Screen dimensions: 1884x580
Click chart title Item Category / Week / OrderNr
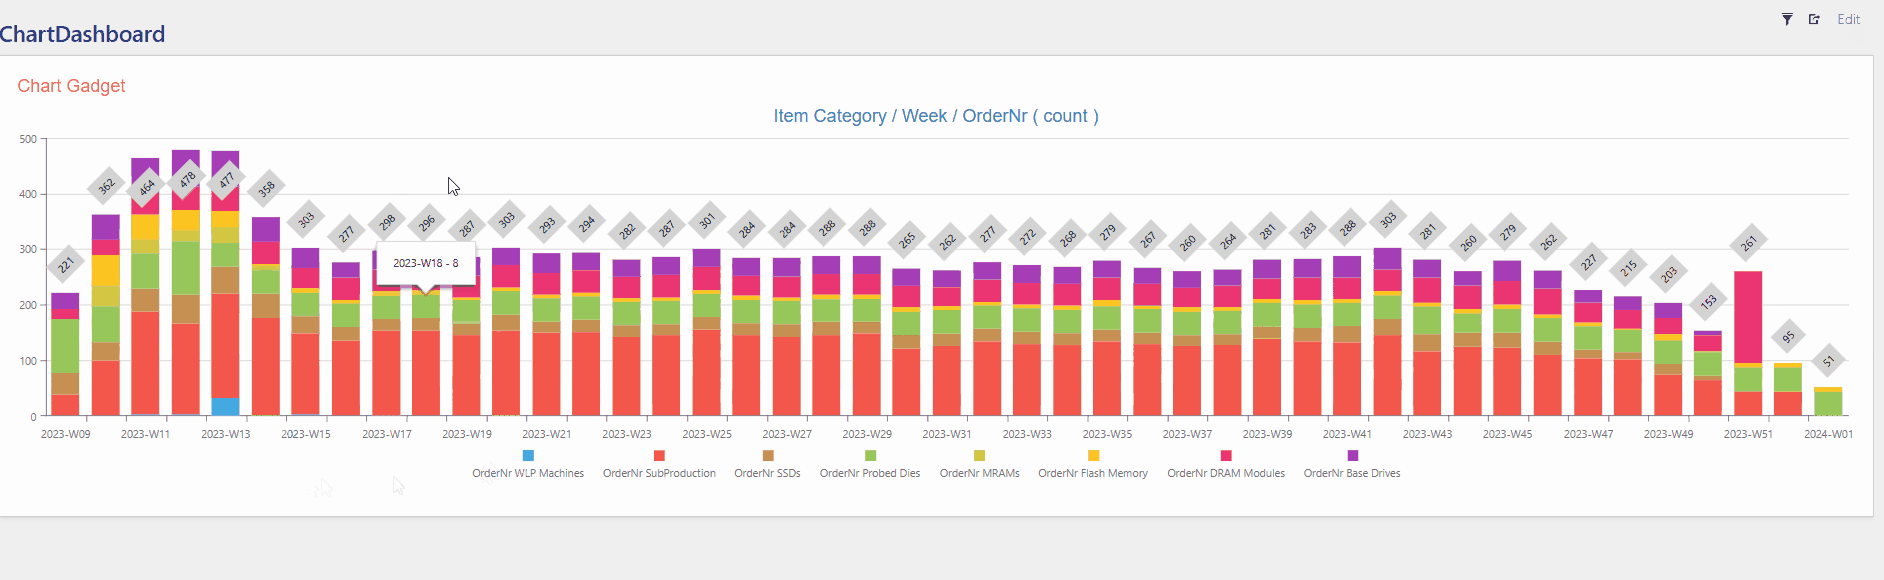coord(935,116)
